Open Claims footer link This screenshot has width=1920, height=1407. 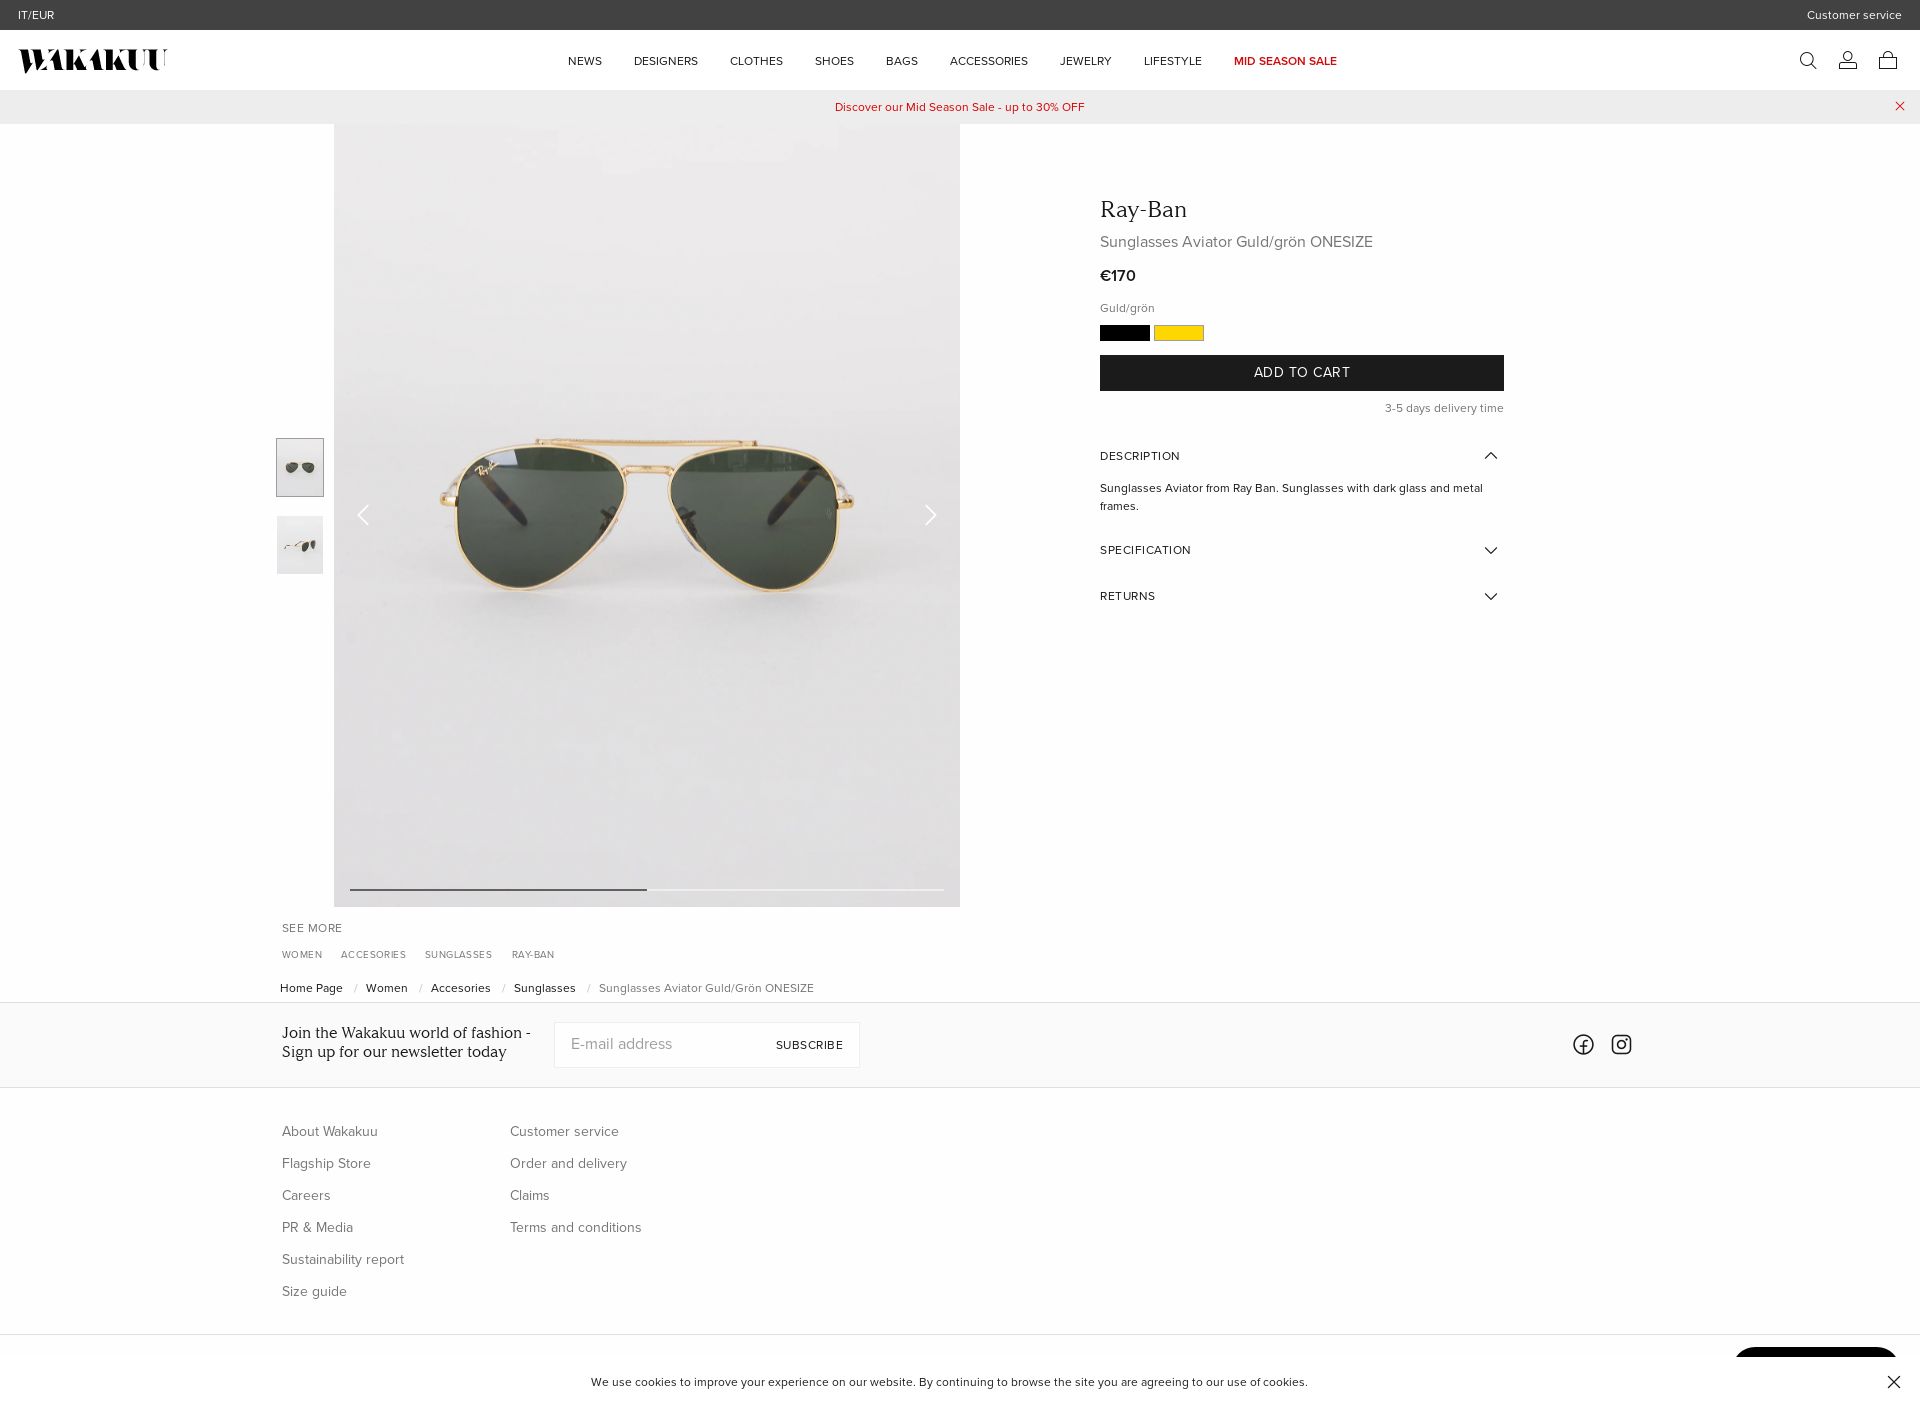pos(530,1196)
